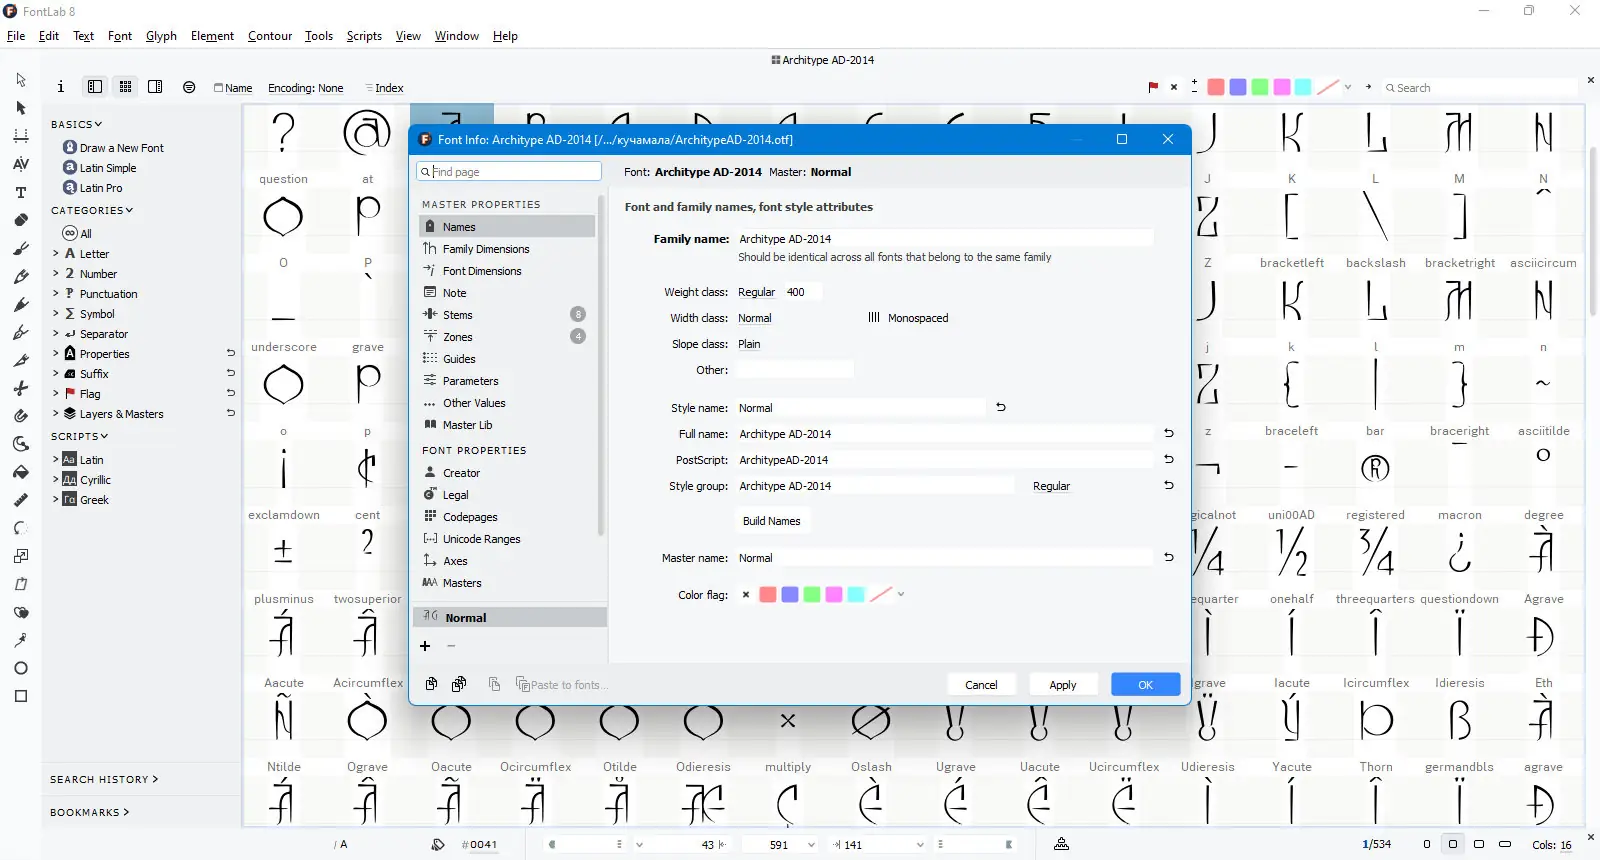This screenshot has height=860, width=1600.
Task: Expand the SEARCH HISTORY section
Action: click(x=104, y=779)
